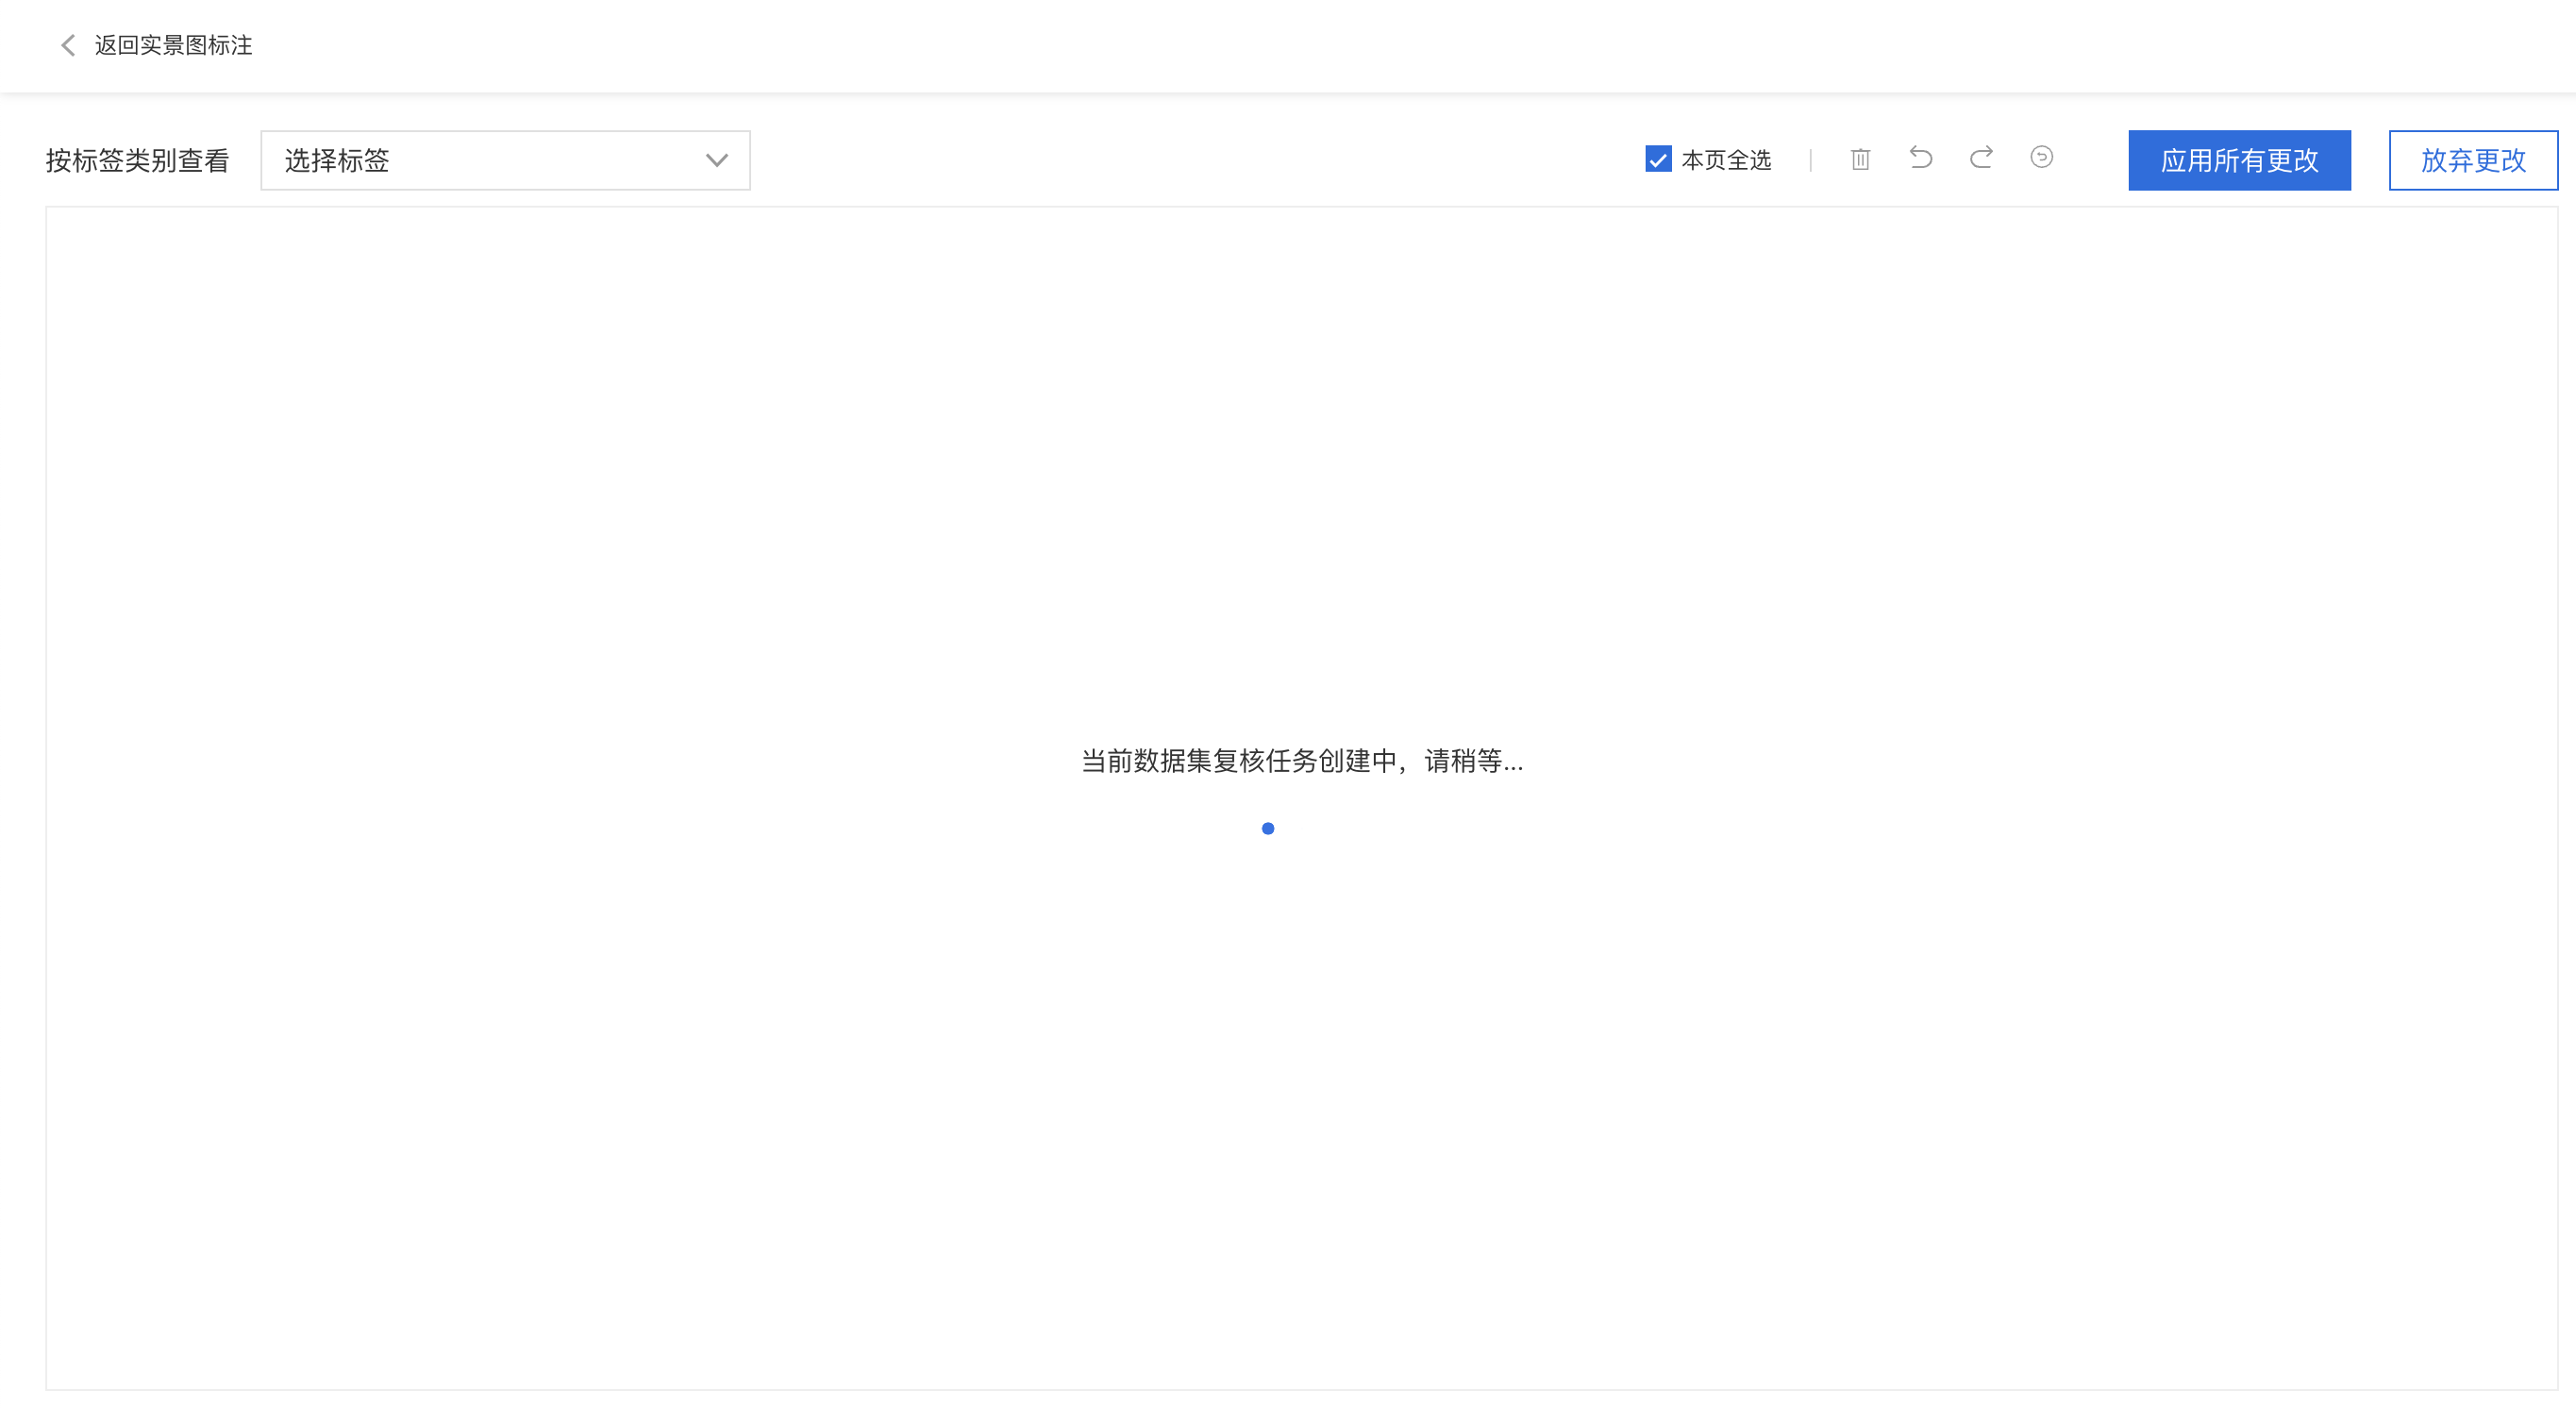Click the back arrow beside 返回实景图标注
The height and width of the screenshot is (1408, 2576).
(68, 45)
